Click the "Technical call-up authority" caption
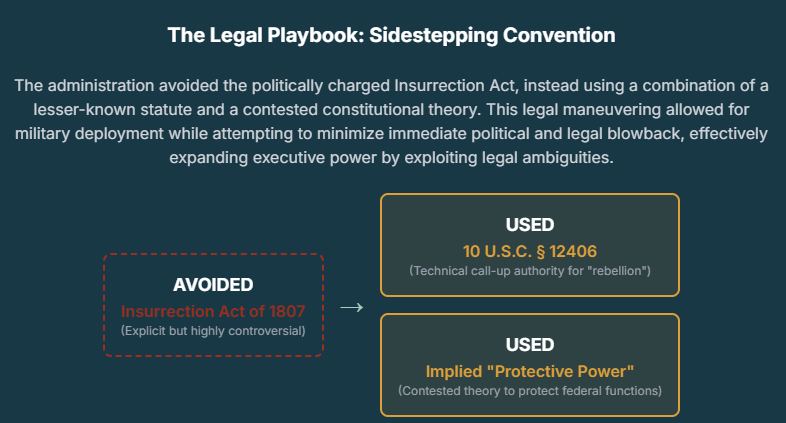 coord(530,271)
